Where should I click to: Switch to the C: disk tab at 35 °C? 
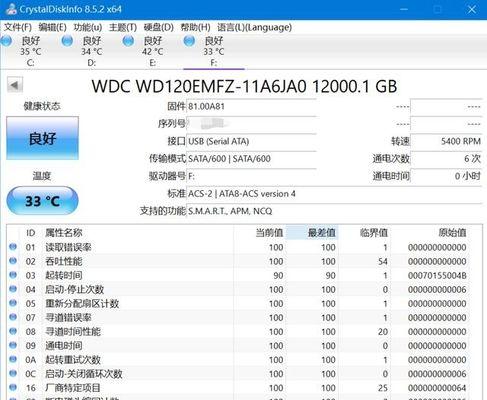click(31, 51)
